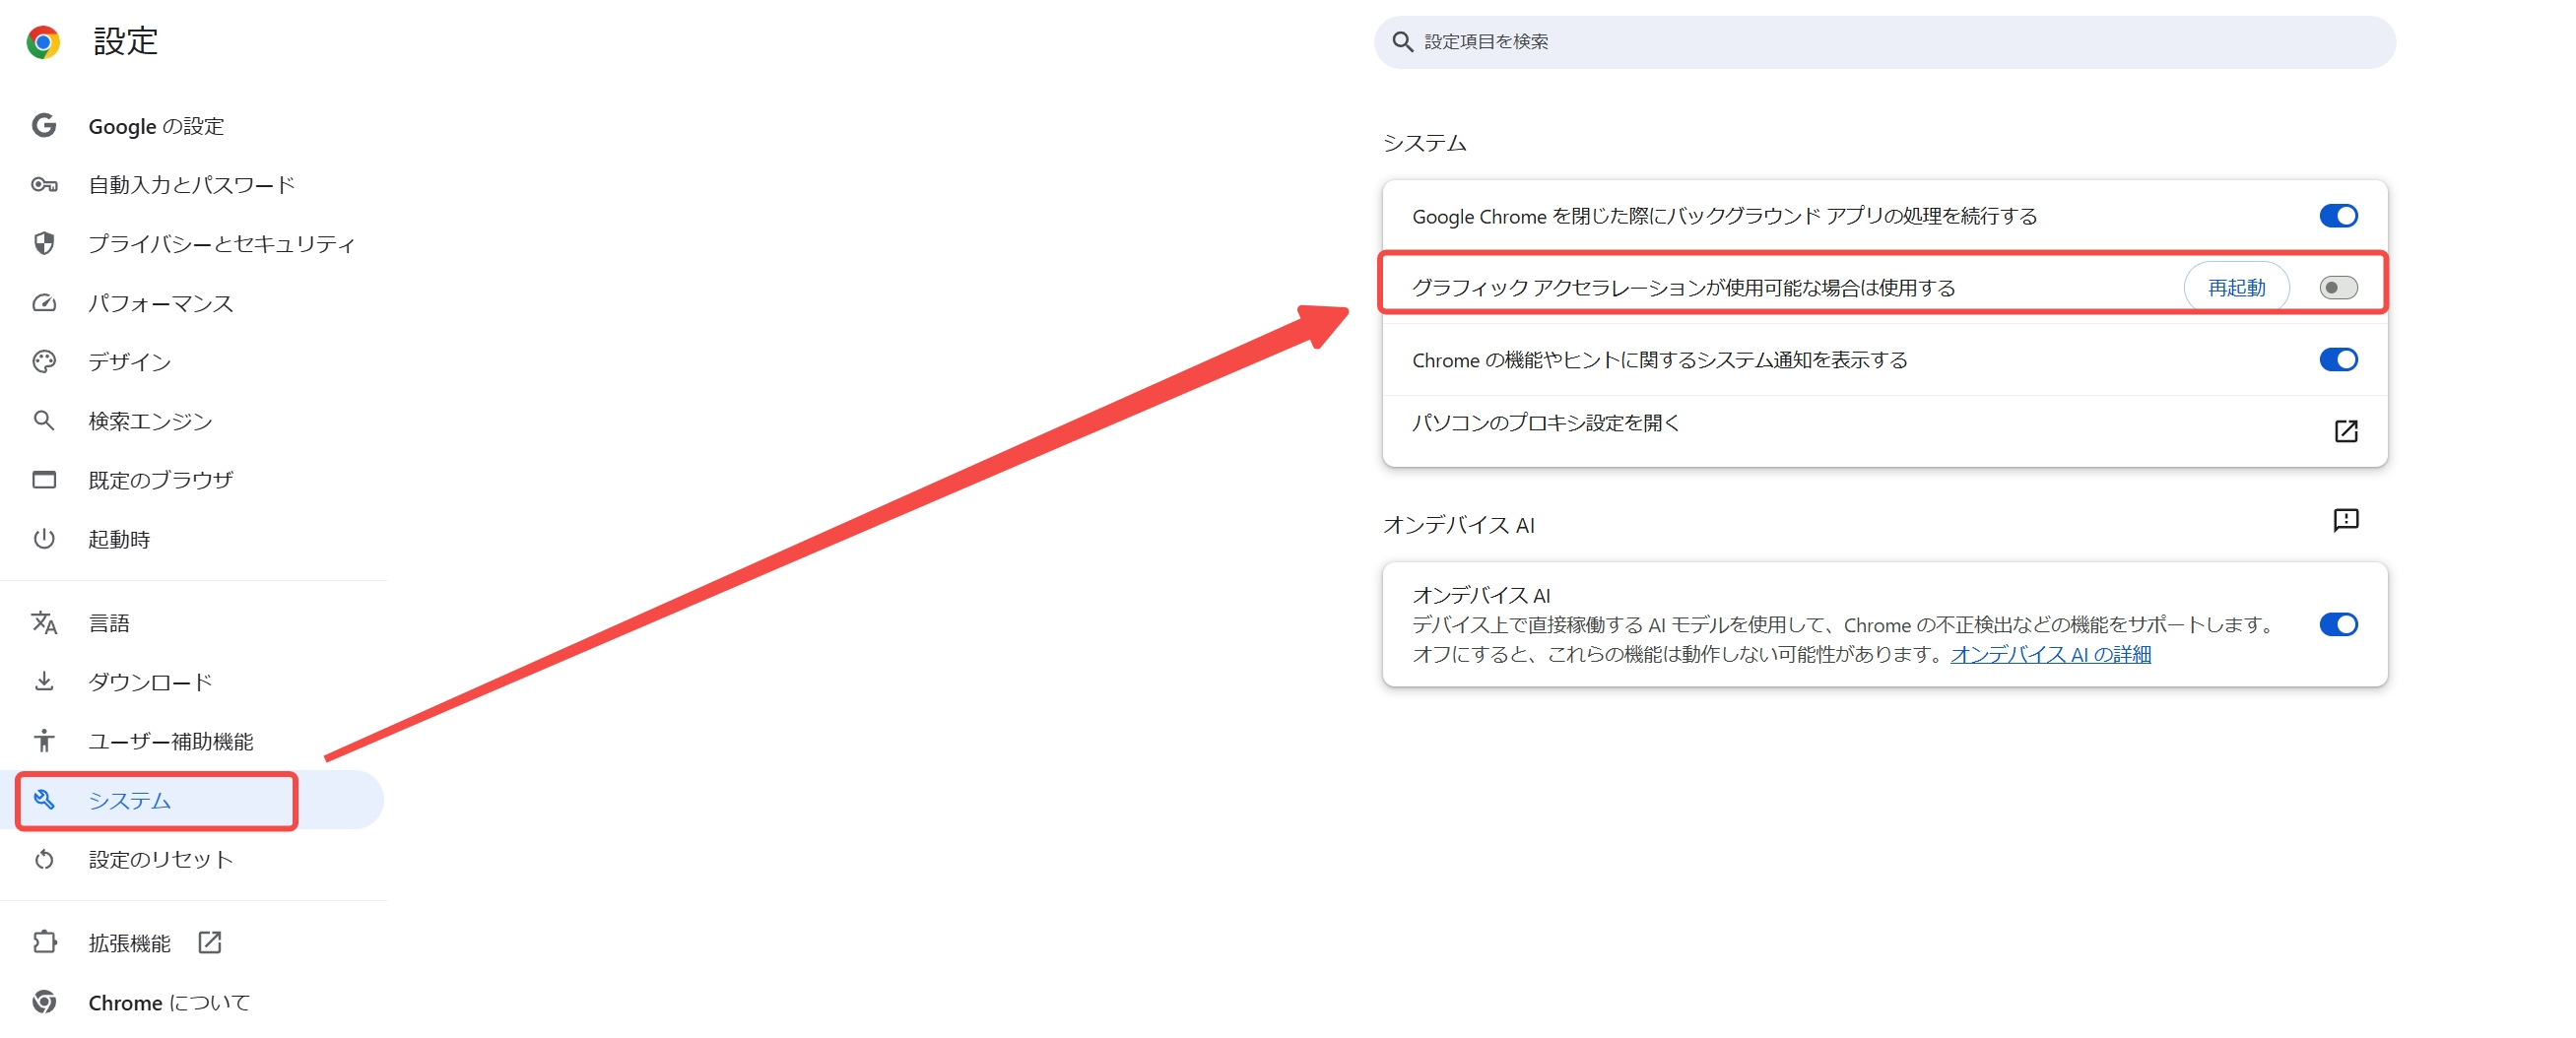Disable background apps toggle for Google Chrome
The image size is (2576, 1038).
pos(2339,216)
